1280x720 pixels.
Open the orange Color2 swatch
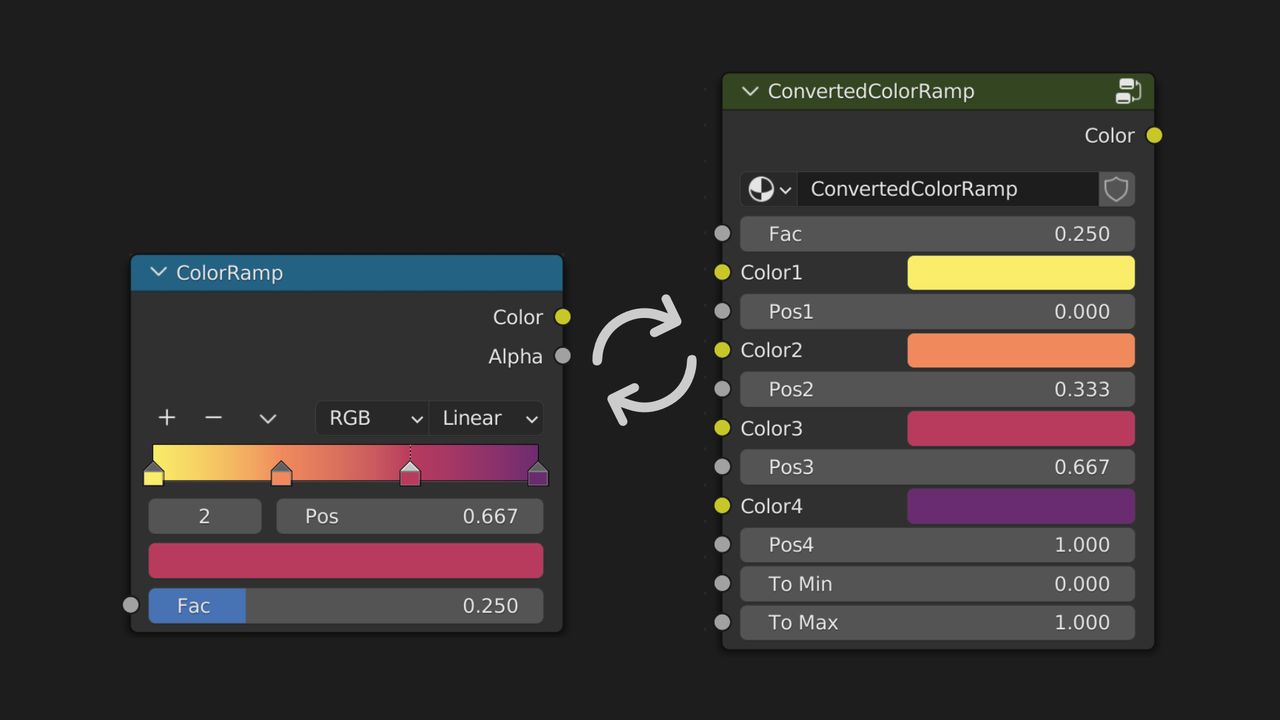coord(1021,350)
